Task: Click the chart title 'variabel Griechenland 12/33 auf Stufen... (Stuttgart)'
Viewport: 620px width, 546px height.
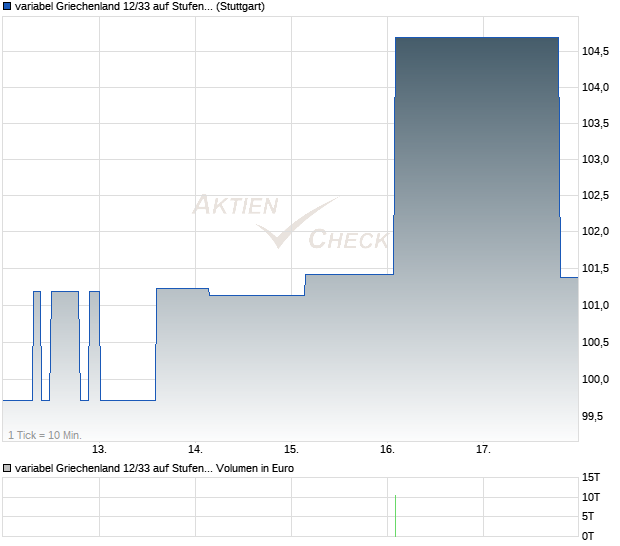Action: click(140, 6)
